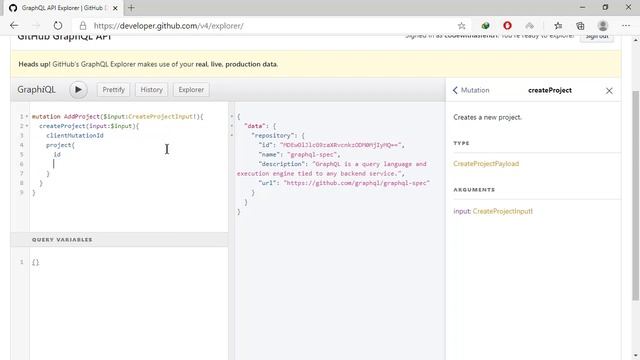
Task: Click the green browser extension icon
Action: 485,26
